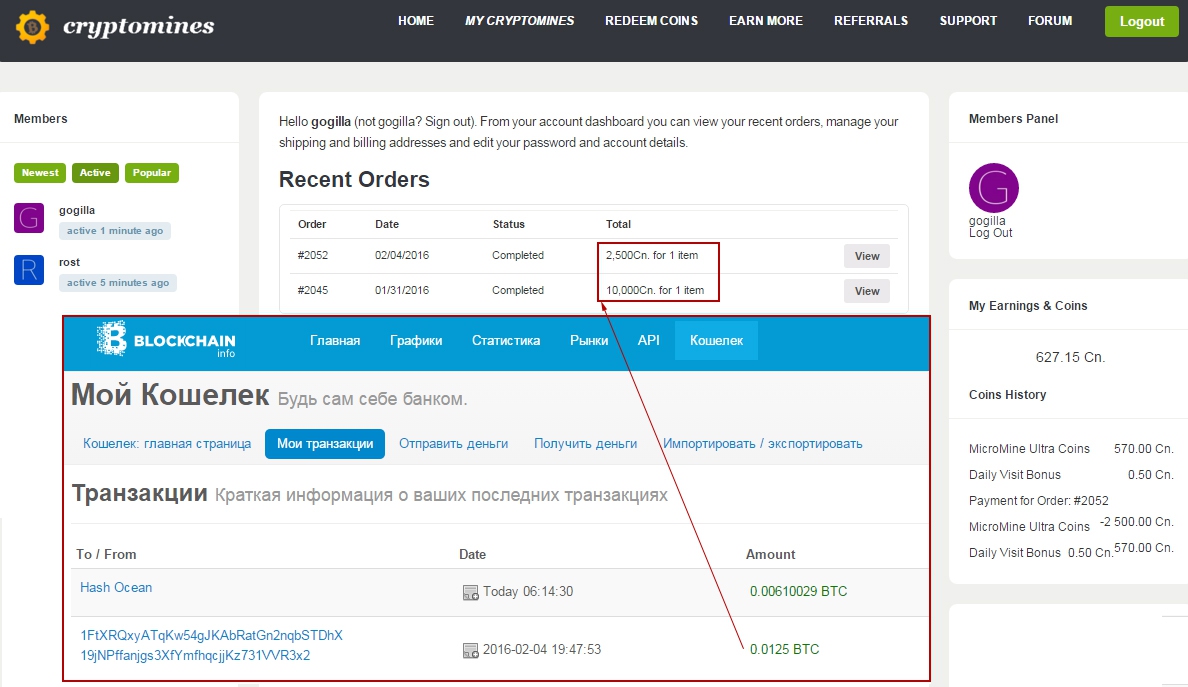1188x687 pixels.
Task: Select the Мои транзакции tab
Action: coord(325,444)
